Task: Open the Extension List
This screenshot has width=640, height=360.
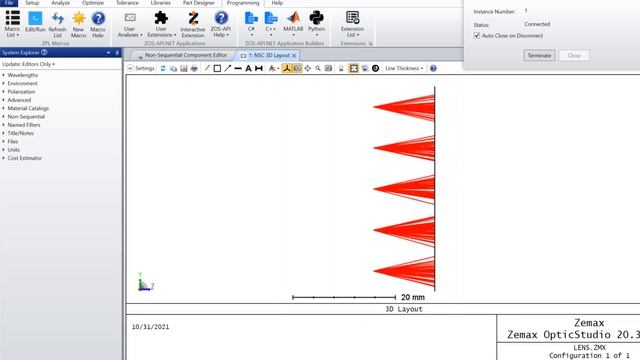Action: click(x=352, y=24)
